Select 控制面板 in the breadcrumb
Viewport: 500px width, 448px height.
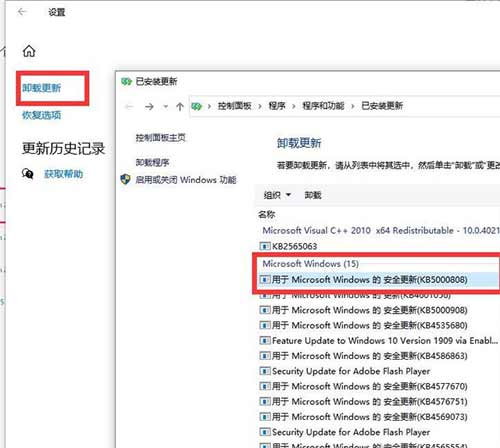click(x=234, y=106)
